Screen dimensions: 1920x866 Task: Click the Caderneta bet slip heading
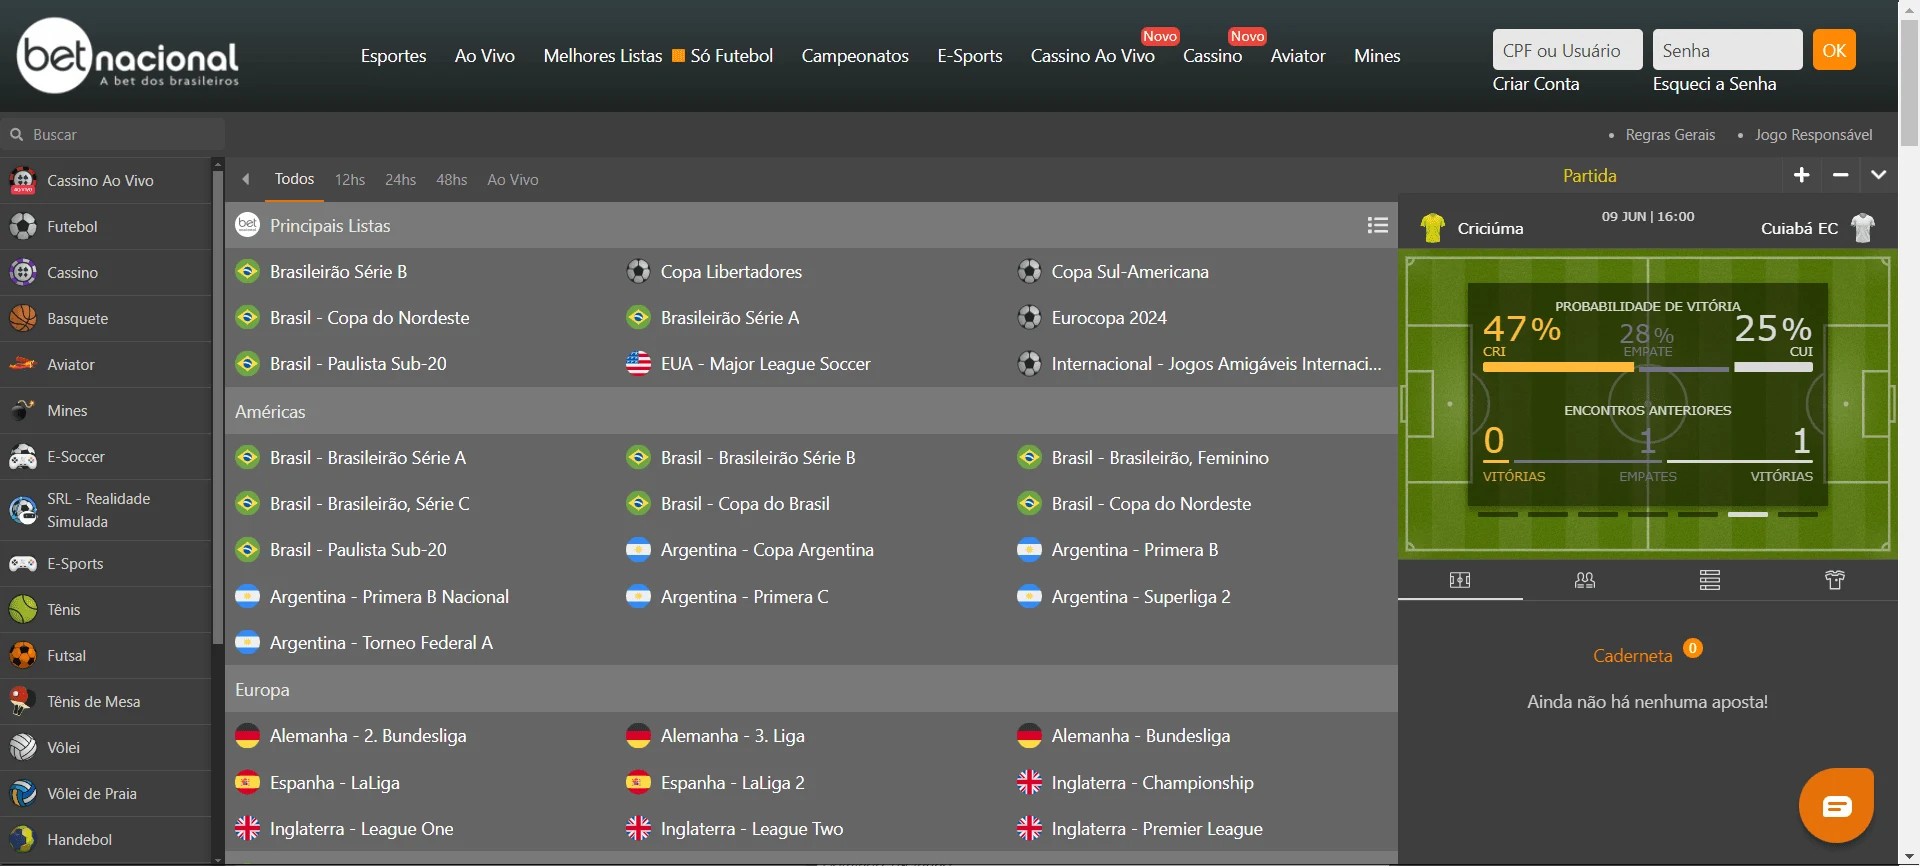tap(1632, 656)
